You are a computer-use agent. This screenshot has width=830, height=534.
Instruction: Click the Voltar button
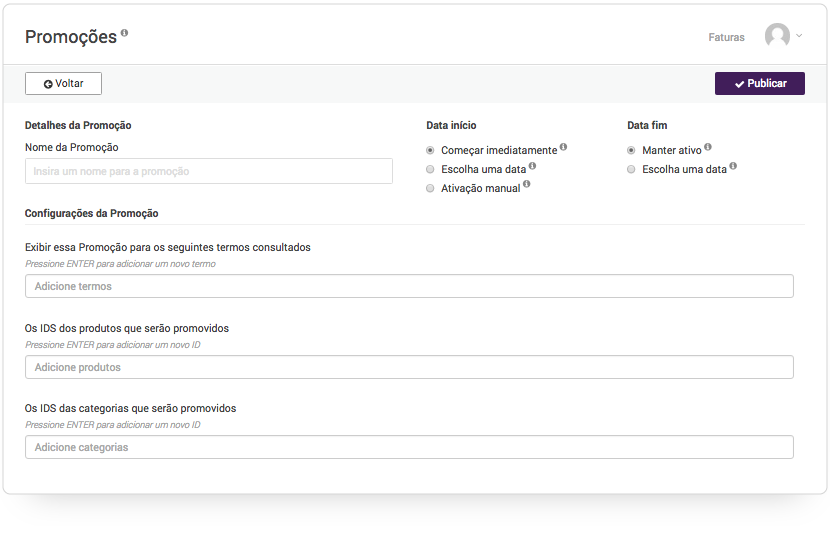[64, 84]
